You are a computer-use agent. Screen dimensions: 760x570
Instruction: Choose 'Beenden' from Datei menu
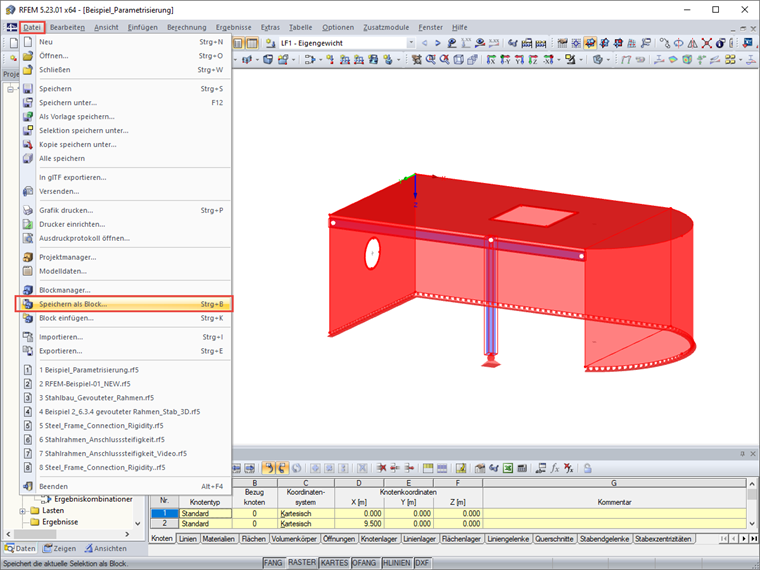125,486
